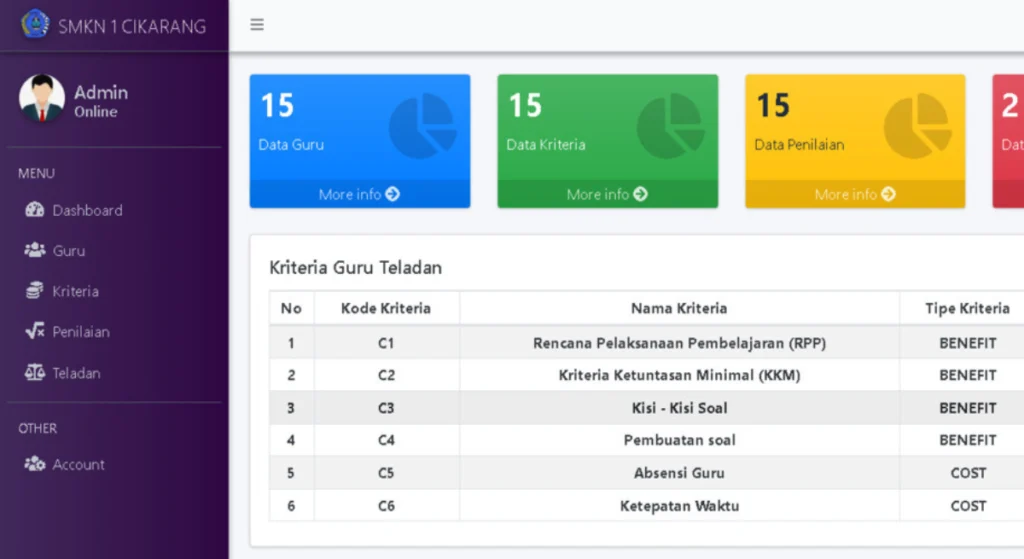Click the Teladan balance scale icon
The image size is (1024, 559).
[x=35, y=373]
